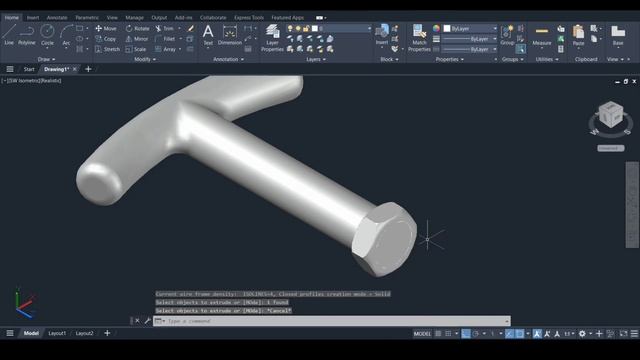This screenshot has height=360, width=640.
Task: Toggle ortho mode in status bar
Action: point(466,333)
